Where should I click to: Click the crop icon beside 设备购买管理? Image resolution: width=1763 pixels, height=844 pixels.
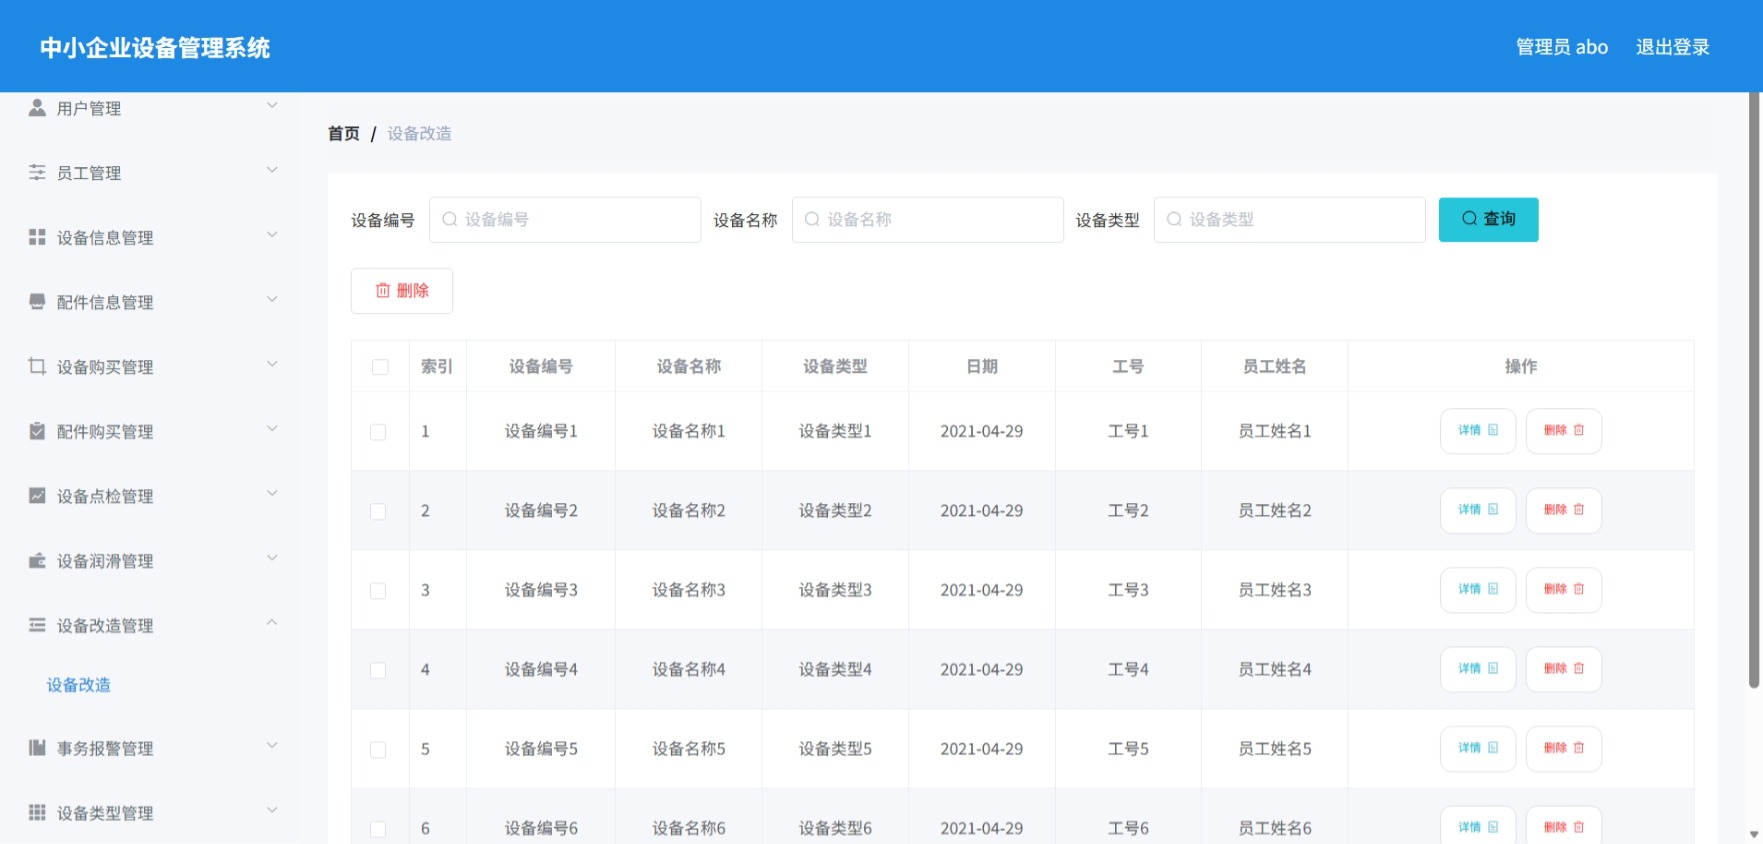coord(37,366)
